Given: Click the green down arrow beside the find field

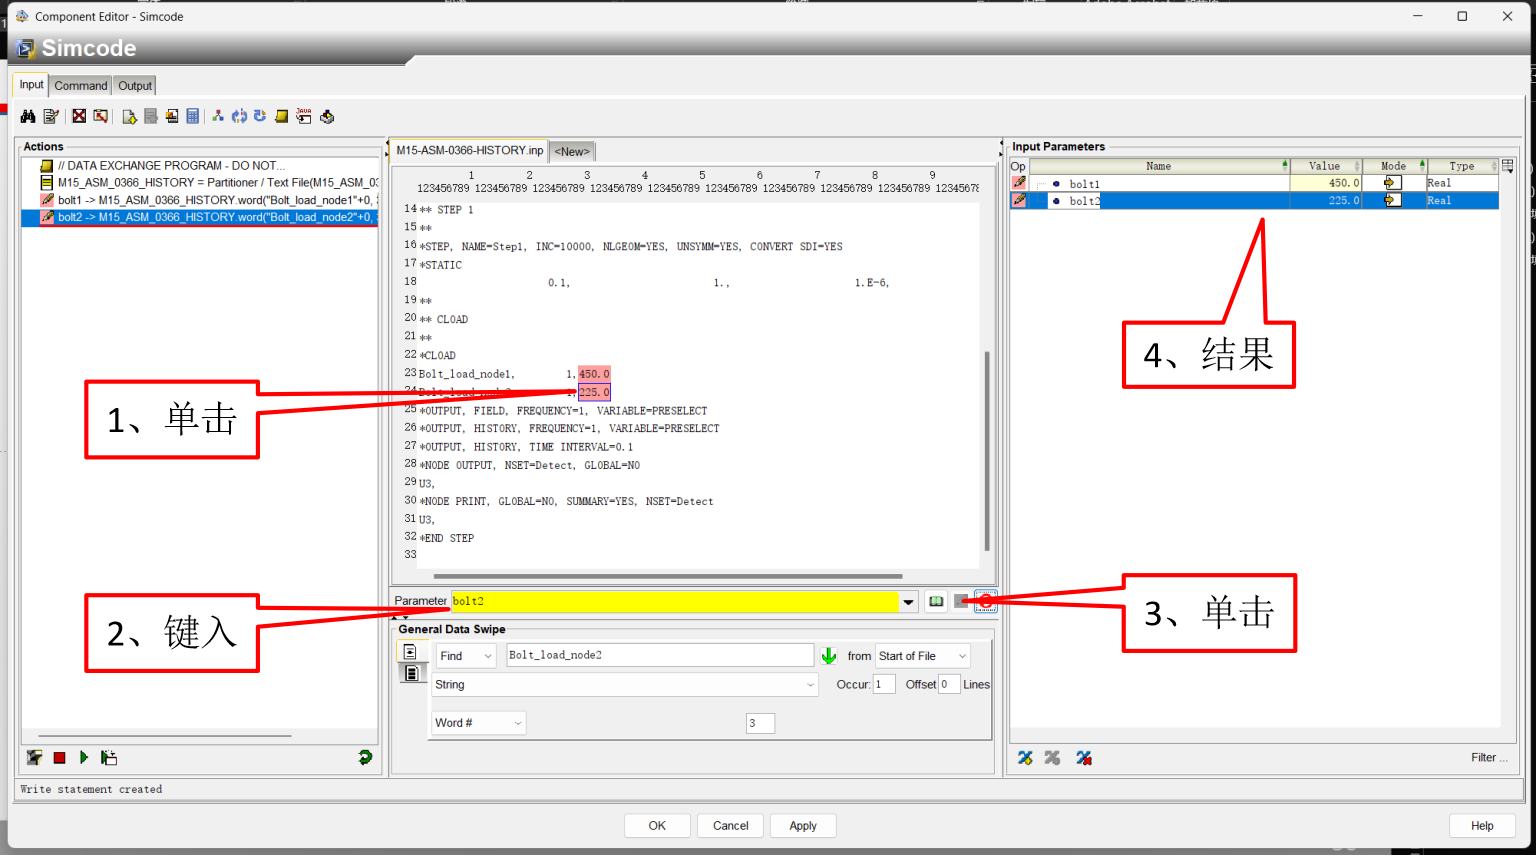Looking at the screenshot, I should point(828,656).
